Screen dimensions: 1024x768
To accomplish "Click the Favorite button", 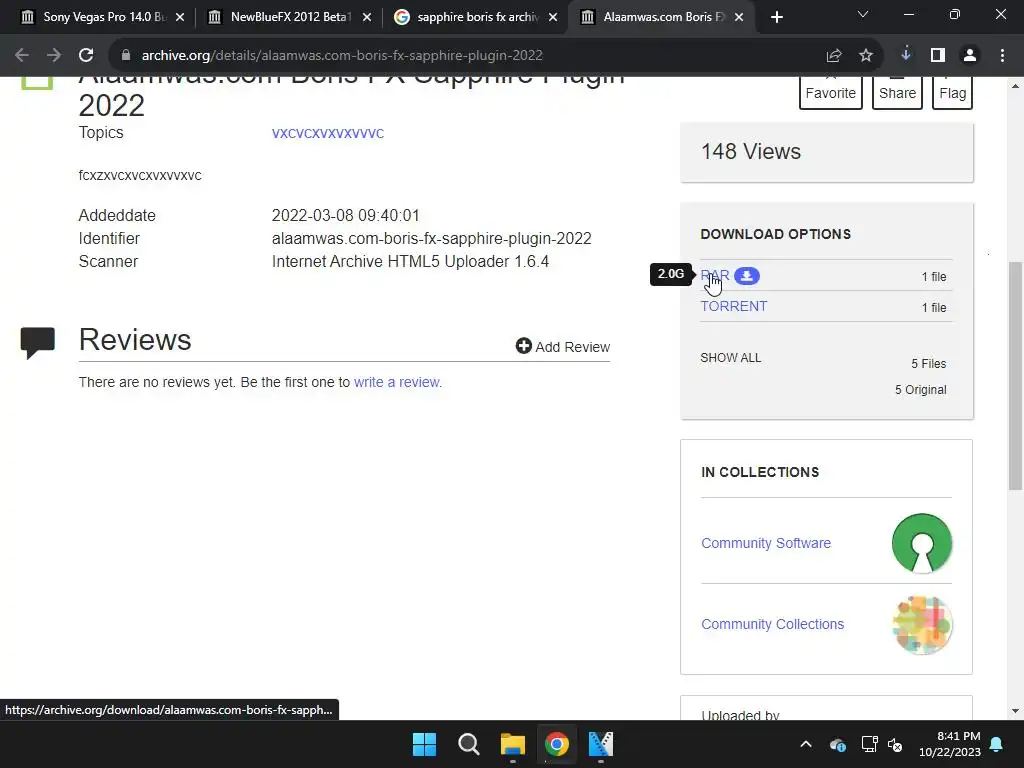I will 831,93.
